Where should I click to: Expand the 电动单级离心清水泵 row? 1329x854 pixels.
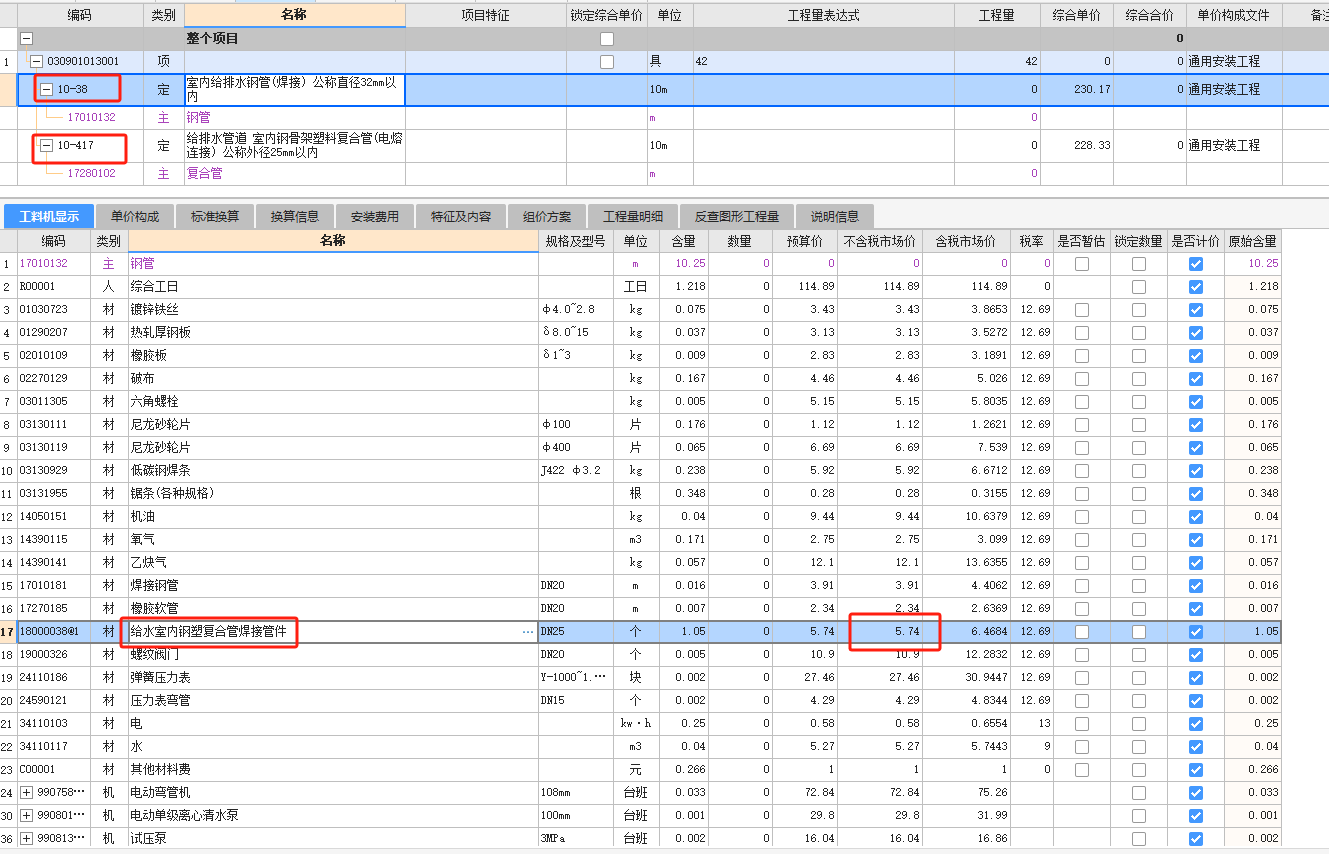[26, 816]
